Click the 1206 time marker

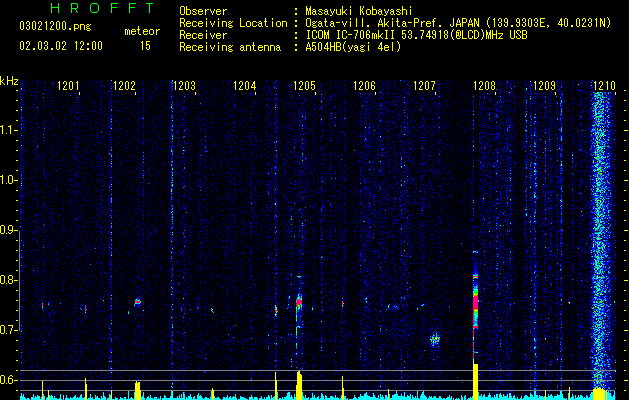364,86
